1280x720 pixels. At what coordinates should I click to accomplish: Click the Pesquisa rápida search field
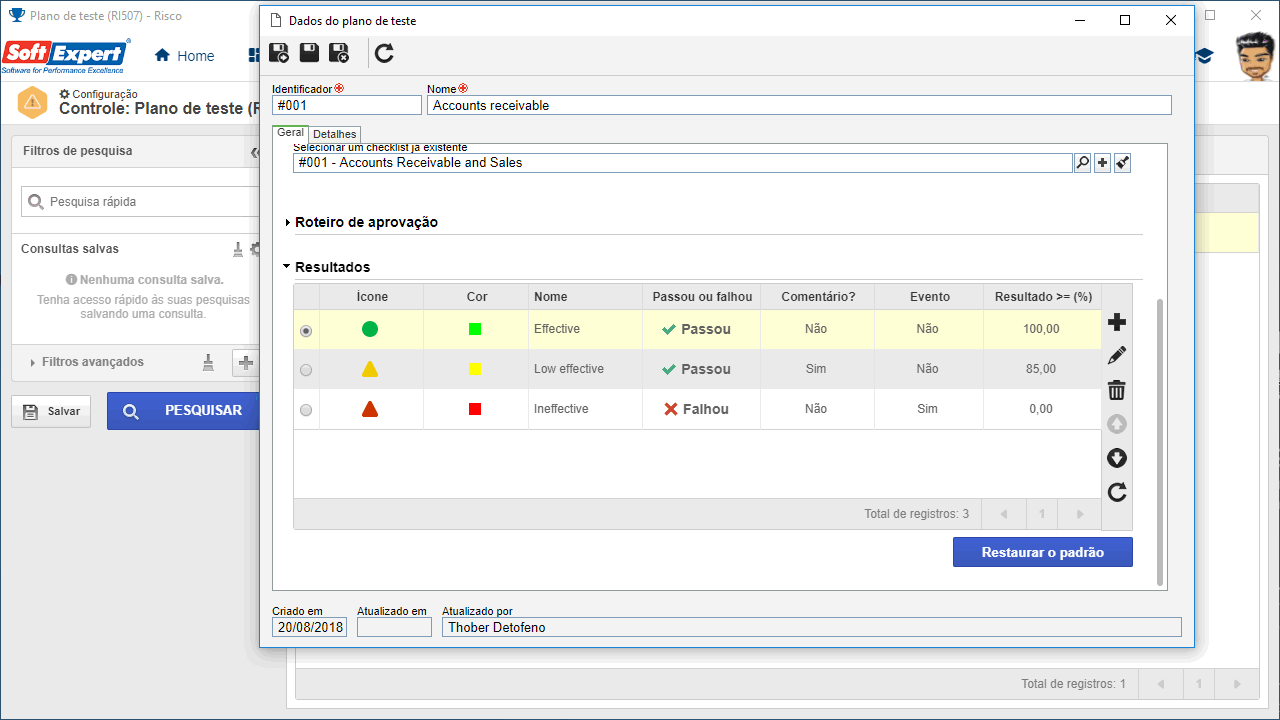(x=140, y=201)
